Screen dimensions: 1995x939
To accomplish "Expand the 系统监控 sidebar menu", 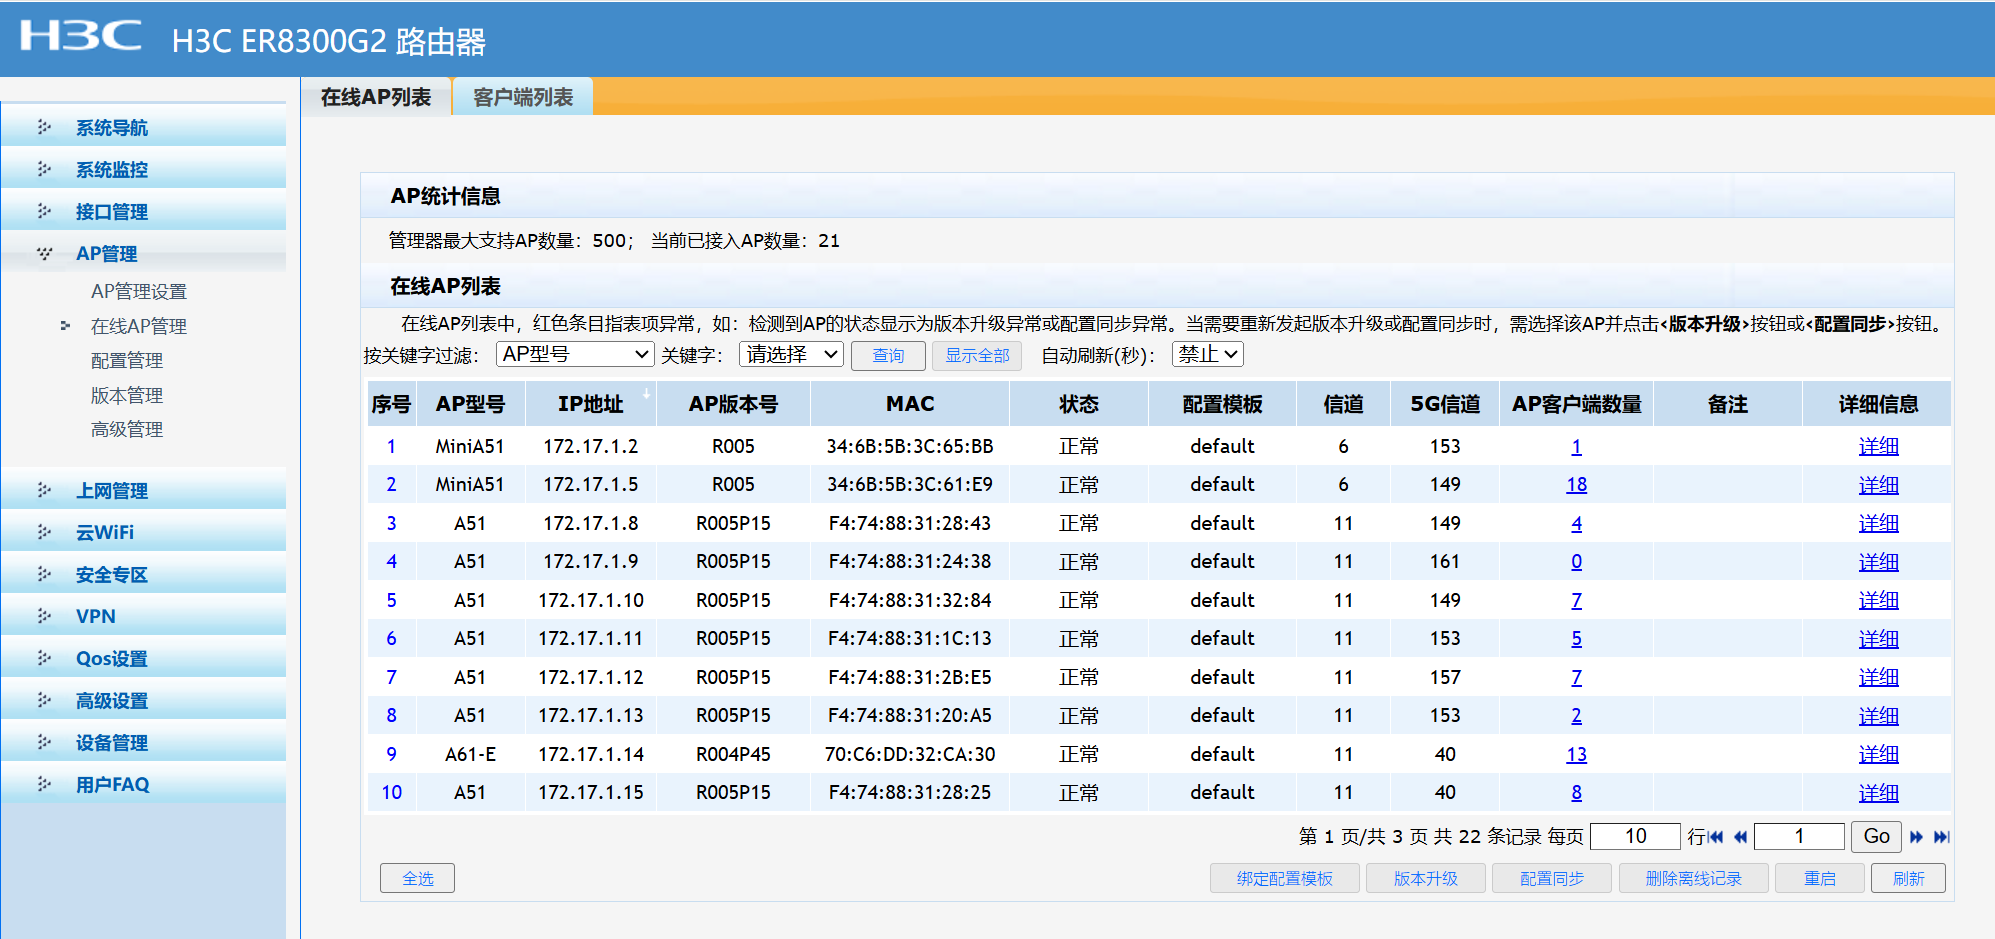I will click(112, 170).
